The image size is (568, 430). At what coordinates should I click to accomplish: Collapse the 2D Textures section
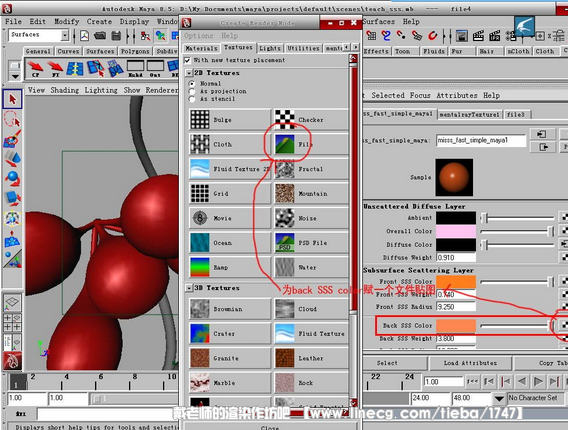(189, 73)
